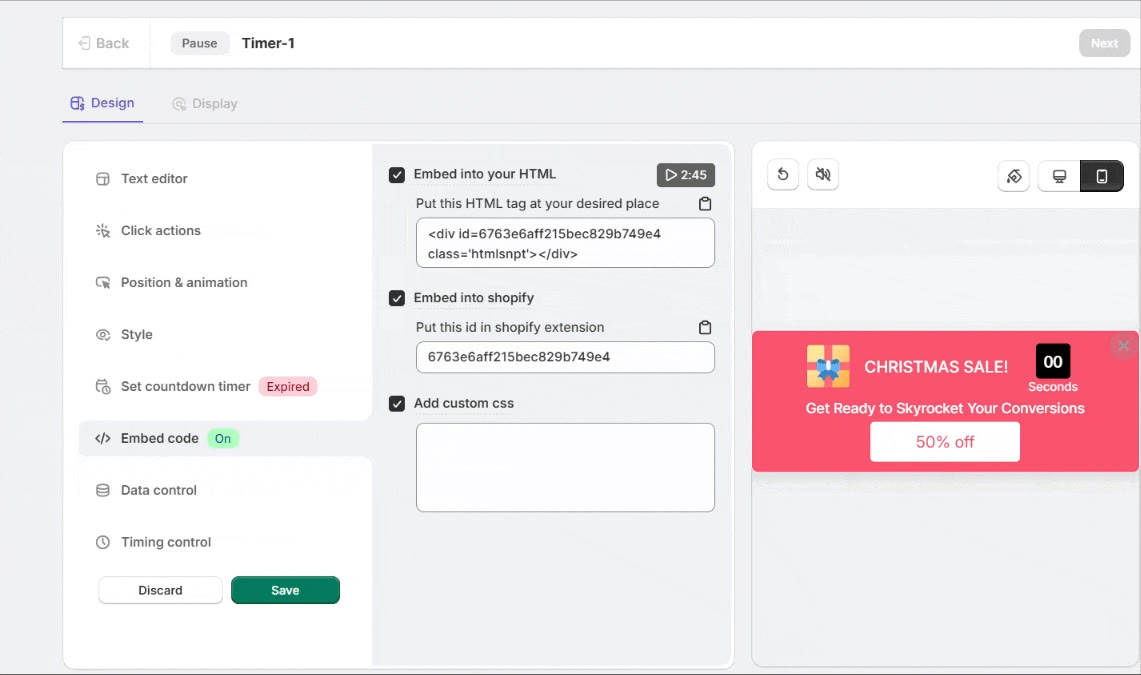Click the countdown timer clock icon

[x=103, y=386]
